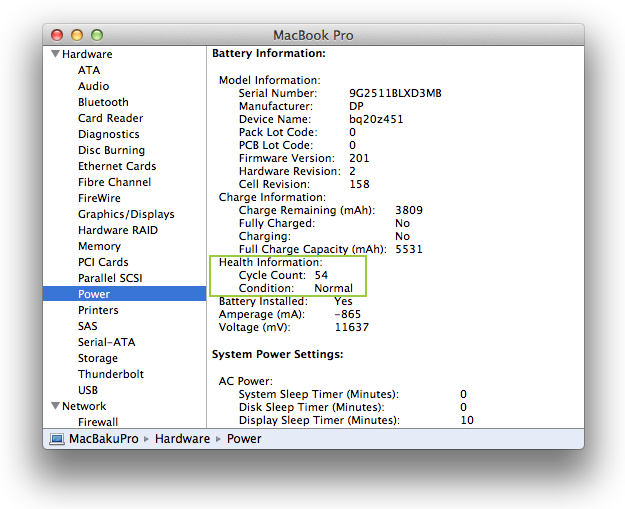Select USB in the sidebar
625x509 pixels.
tap(88, 390)
